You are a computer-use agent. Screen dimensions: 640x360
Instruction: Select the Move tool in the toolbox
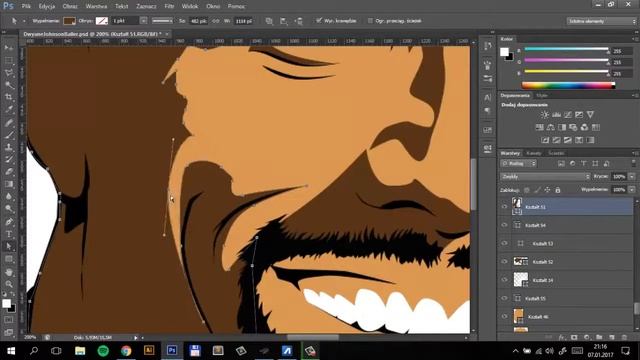point(9,48)
